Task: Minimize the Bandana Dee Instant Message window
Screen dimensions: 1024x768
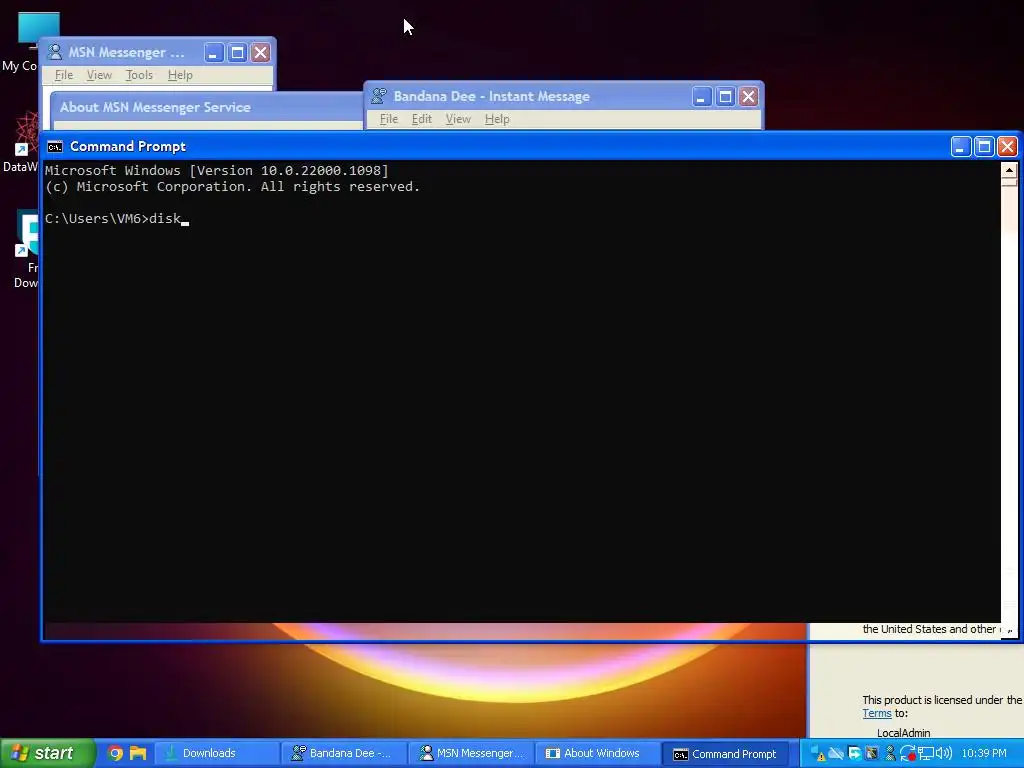Action: coord(701,97)
